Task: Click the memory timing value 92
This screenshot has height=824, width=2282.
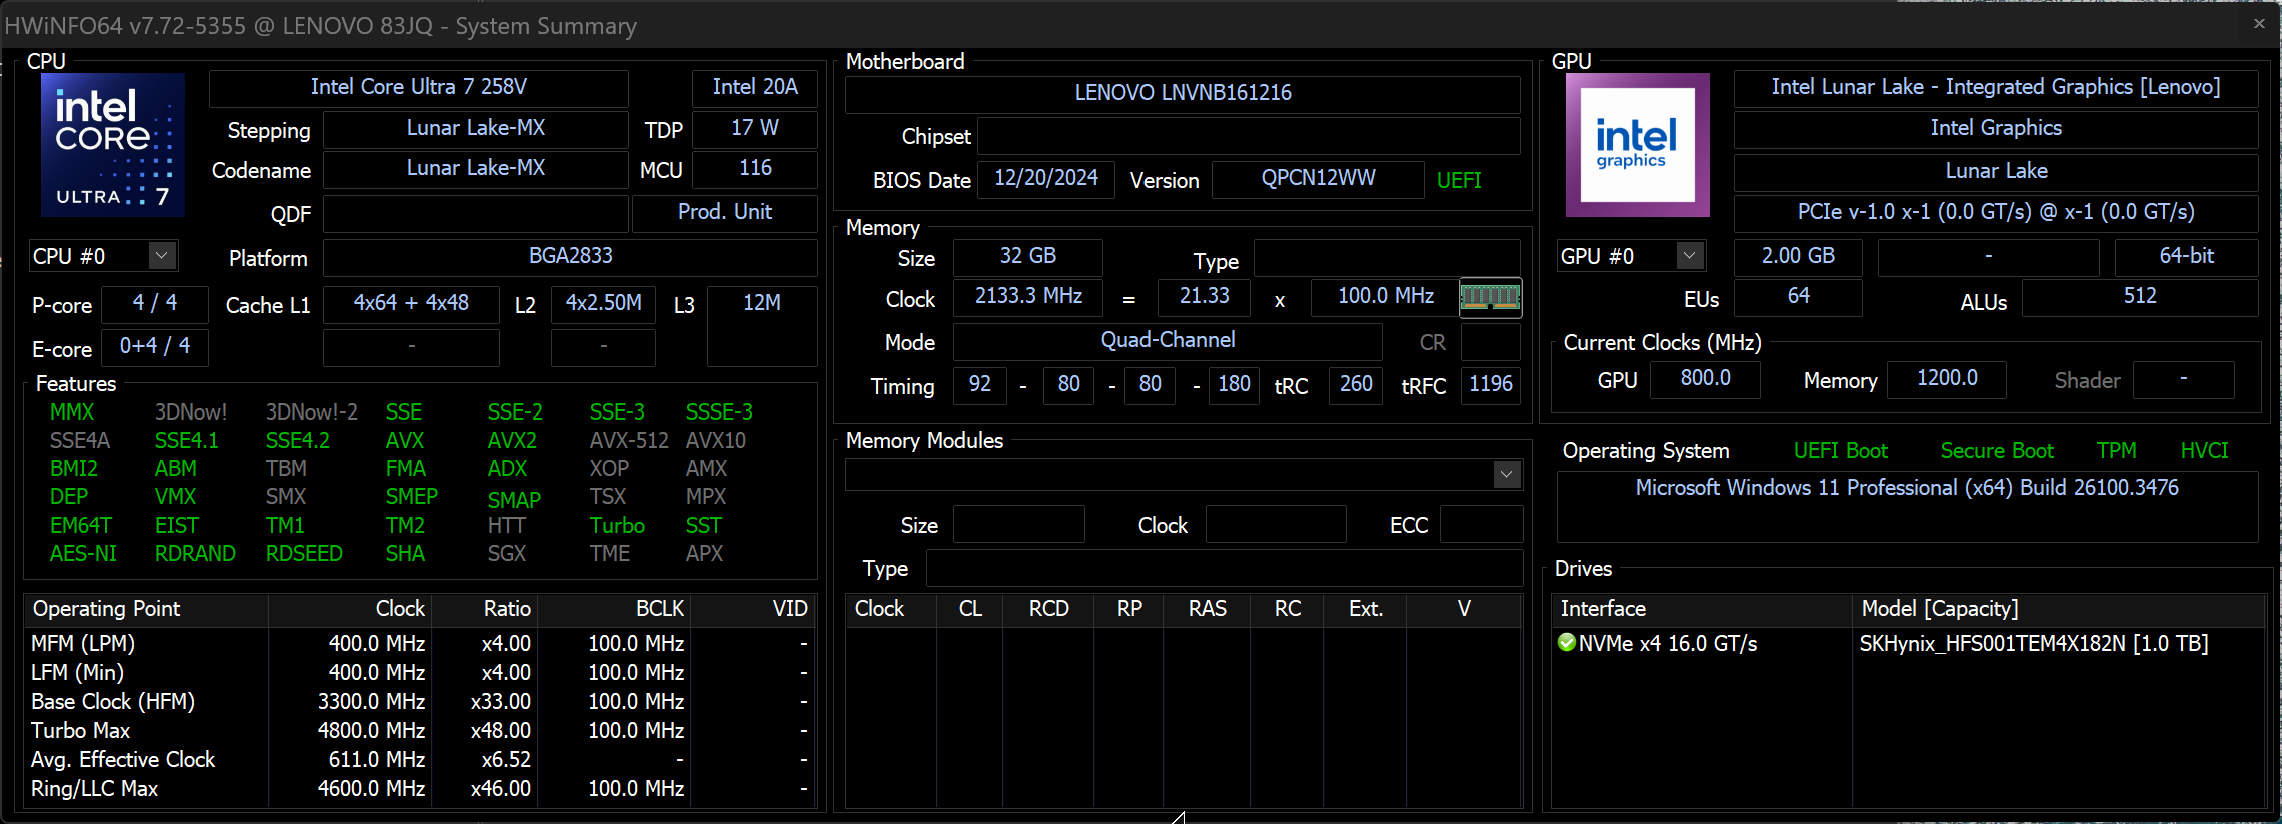Action: click(x=980, y=384)
